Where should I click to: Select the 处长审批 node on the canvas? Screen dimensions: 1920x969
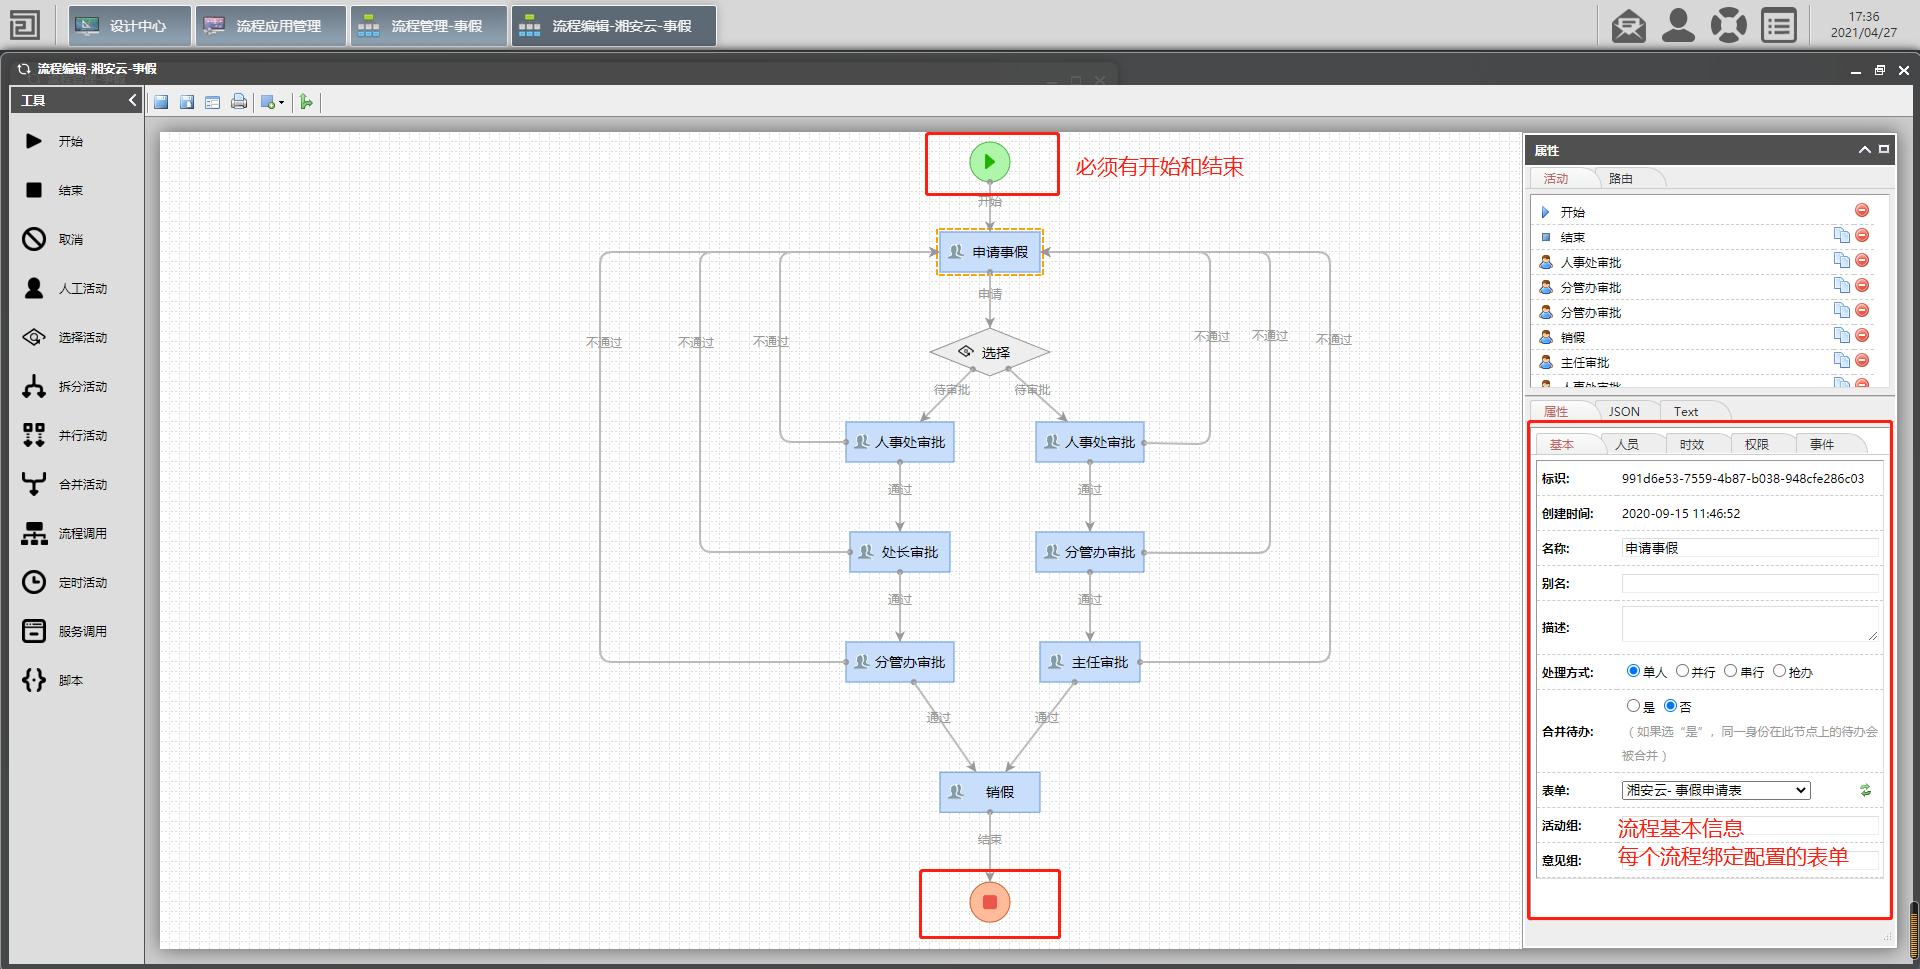[899, 552]
